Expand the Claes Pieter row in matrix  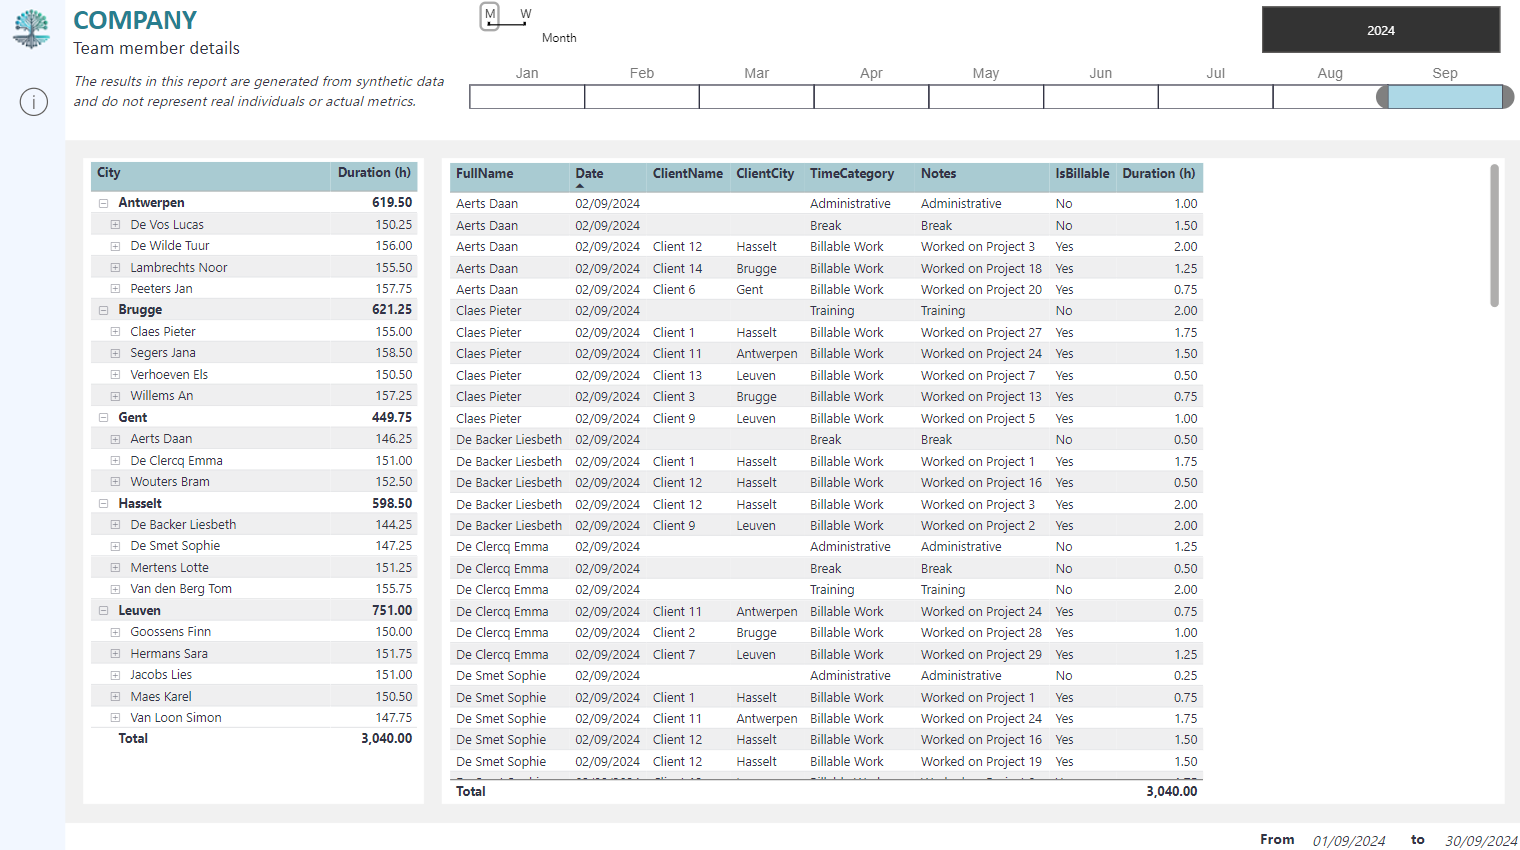pos(115,332)
